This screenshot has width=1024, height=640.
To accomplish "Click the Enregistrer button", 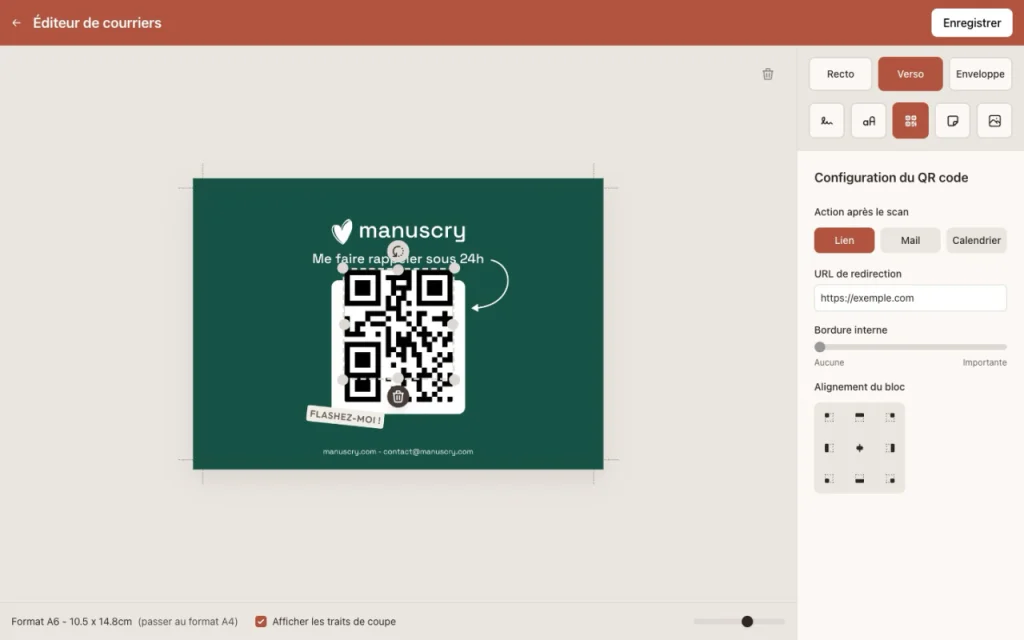I will coord(971,23).
